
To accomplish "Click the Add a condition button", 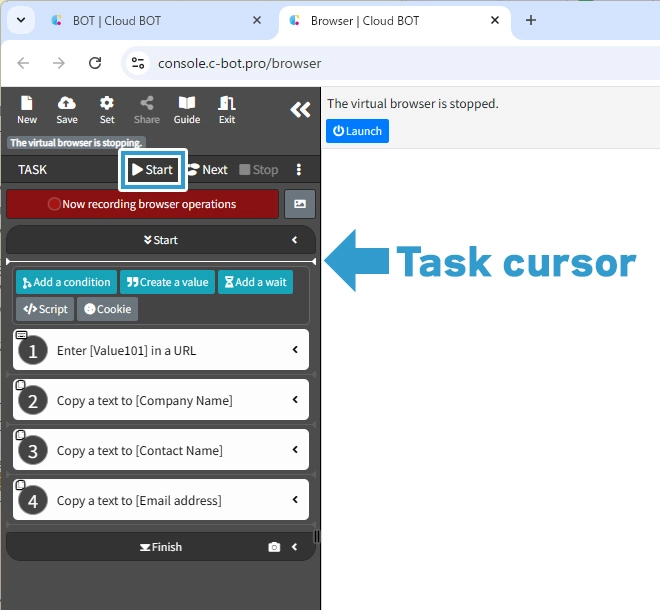I will pos(66,282).
